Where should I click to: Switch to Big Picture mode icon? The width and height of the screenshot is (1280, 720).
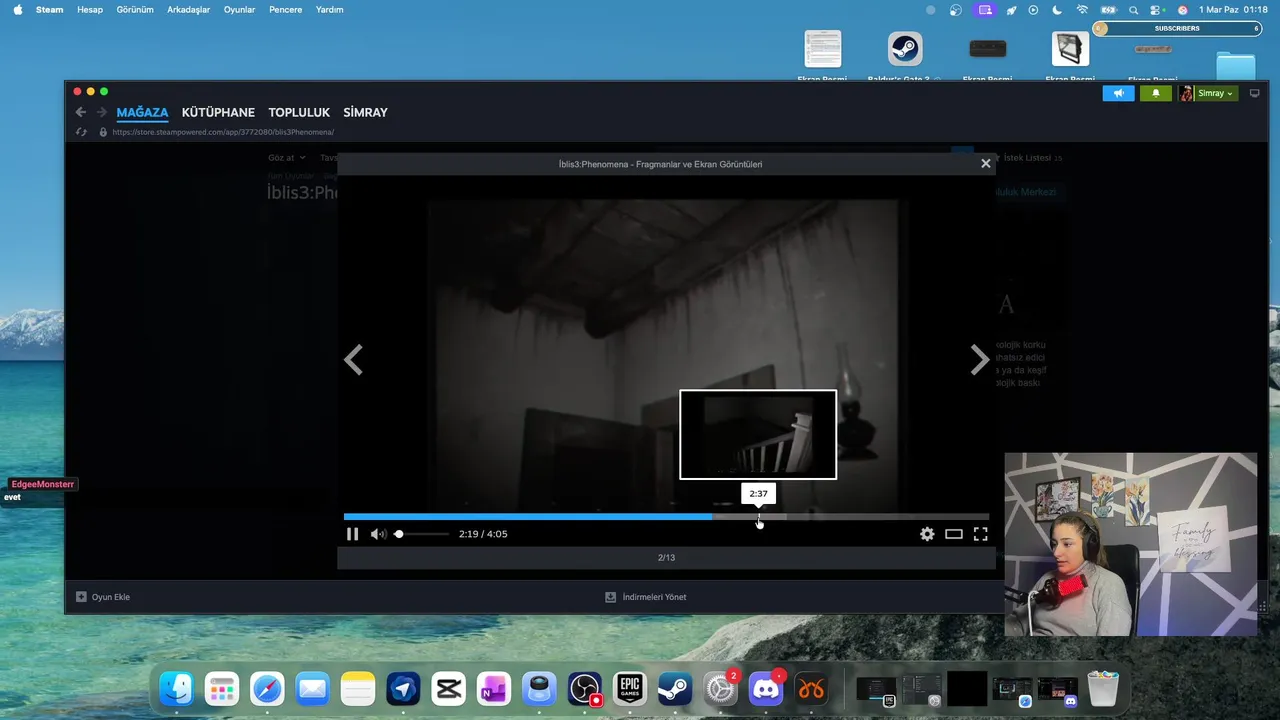[1255, 93]
